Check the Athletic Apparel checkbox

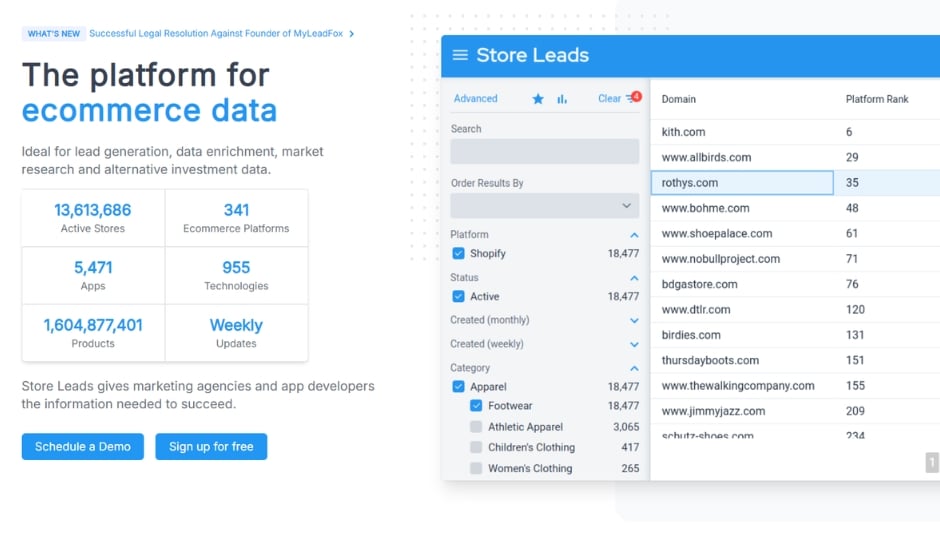point(476,427)
